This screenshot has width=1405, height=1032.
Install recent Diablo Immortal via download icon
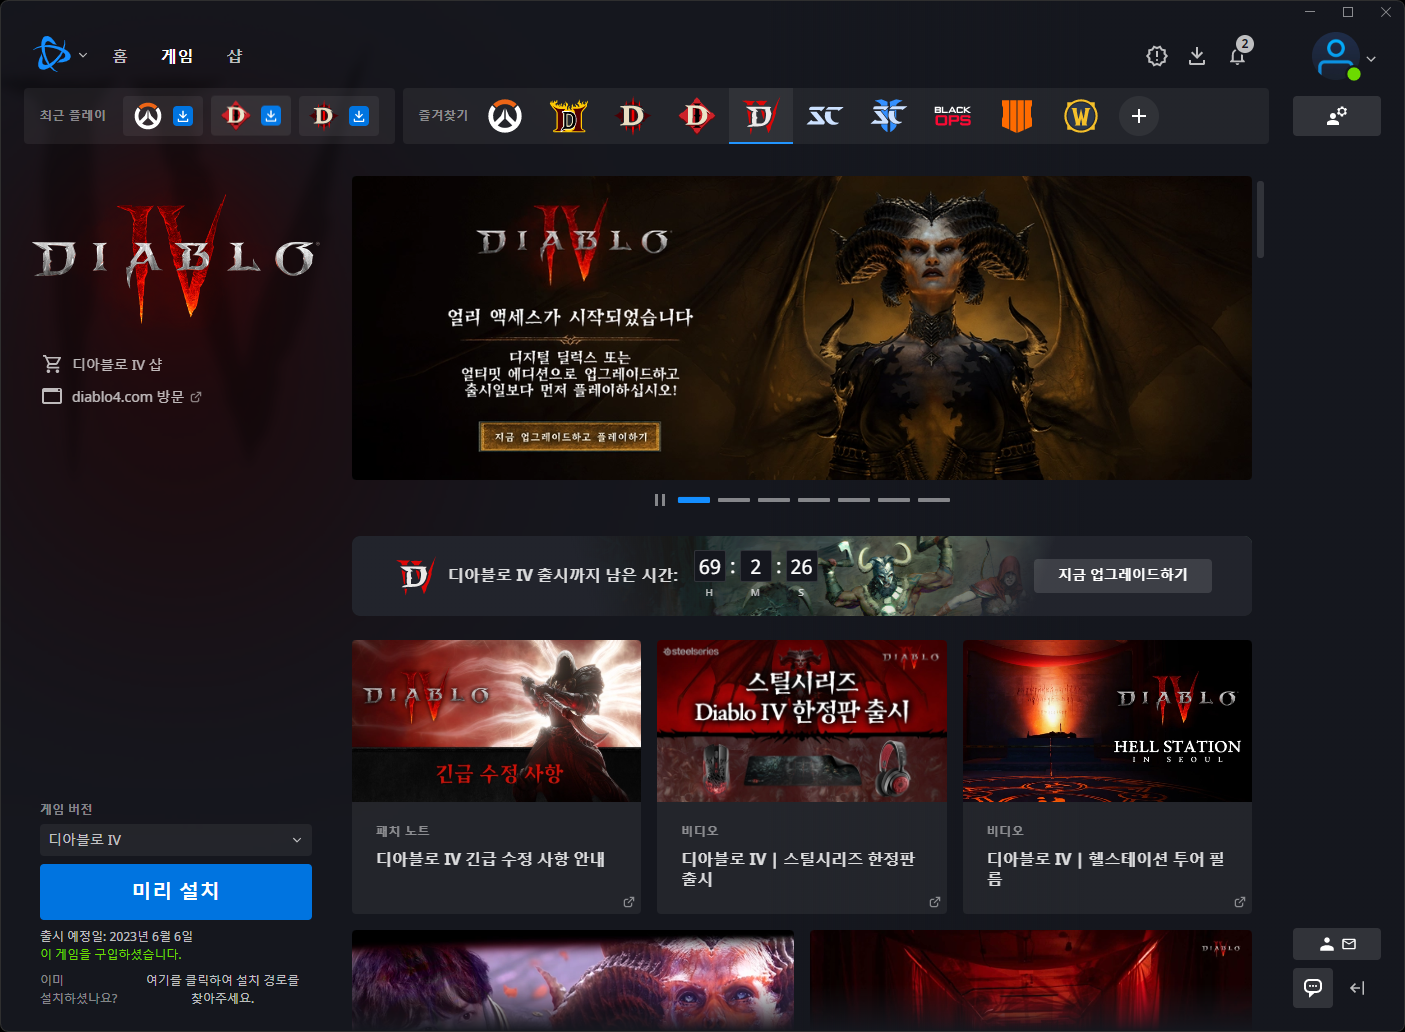click(271, 116)
